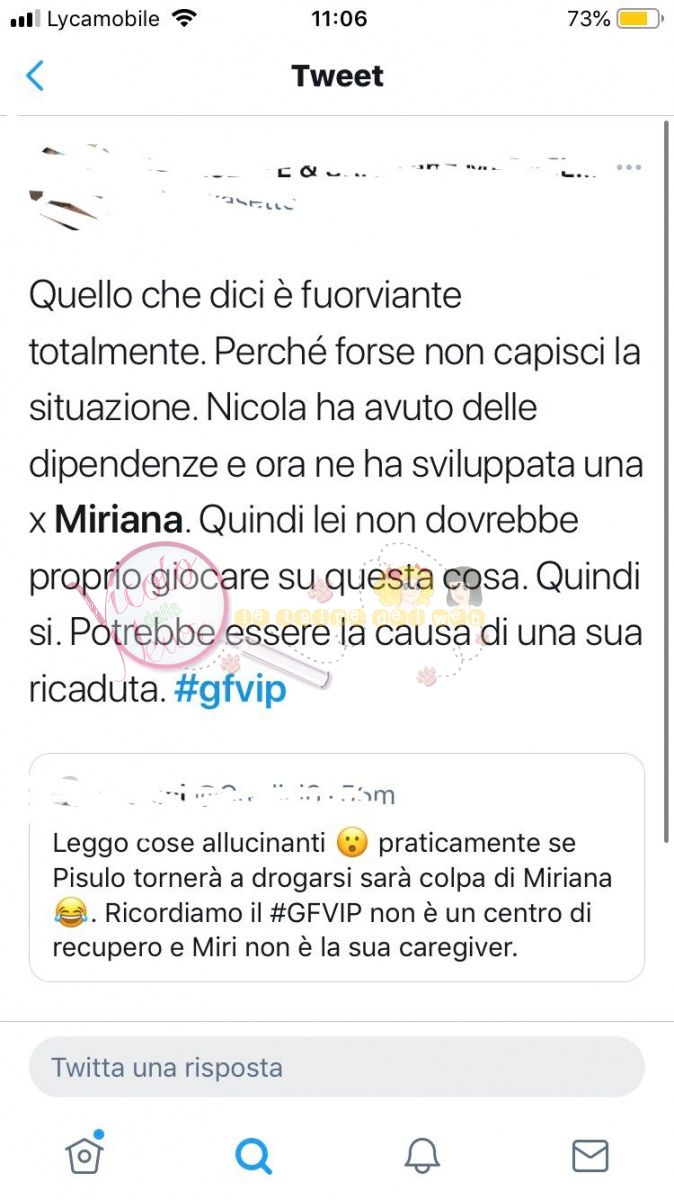Open the Home tab icon
The image size is (674, 1200).
point(84,1155)
